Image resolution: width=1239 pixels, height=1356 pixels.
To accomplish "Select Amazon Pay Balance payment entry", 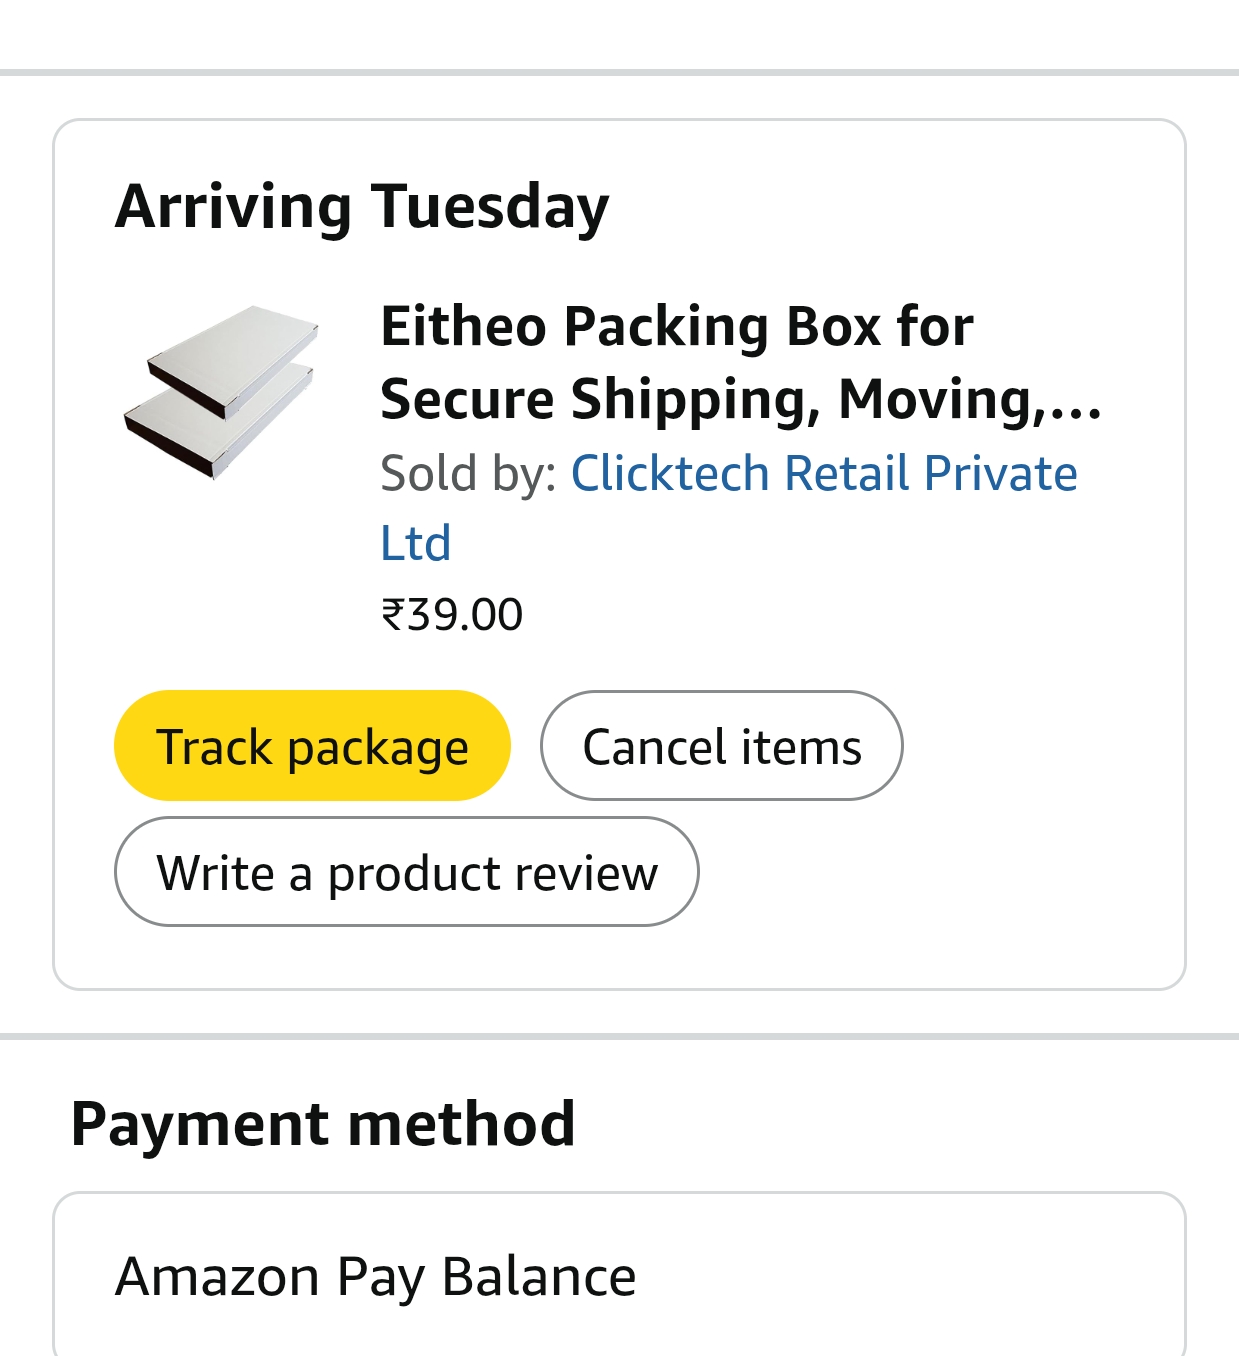I will 376,1276.
